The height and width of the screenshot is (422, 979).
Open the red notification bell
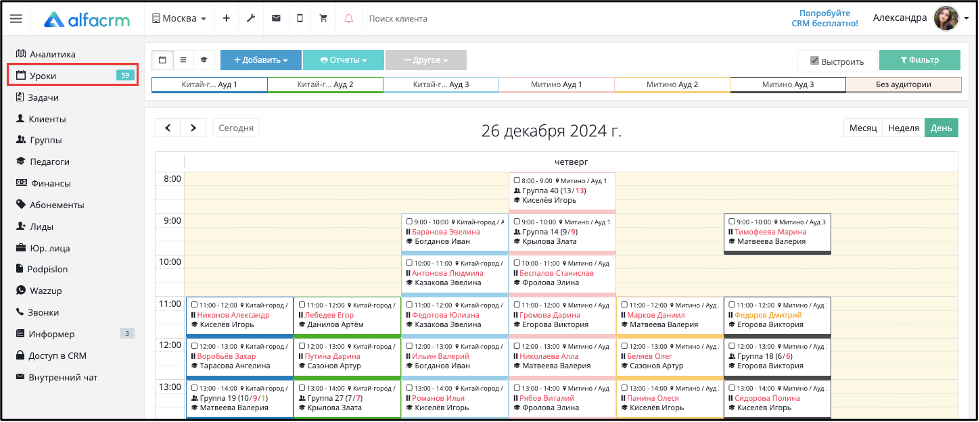[x=348, y=19]
